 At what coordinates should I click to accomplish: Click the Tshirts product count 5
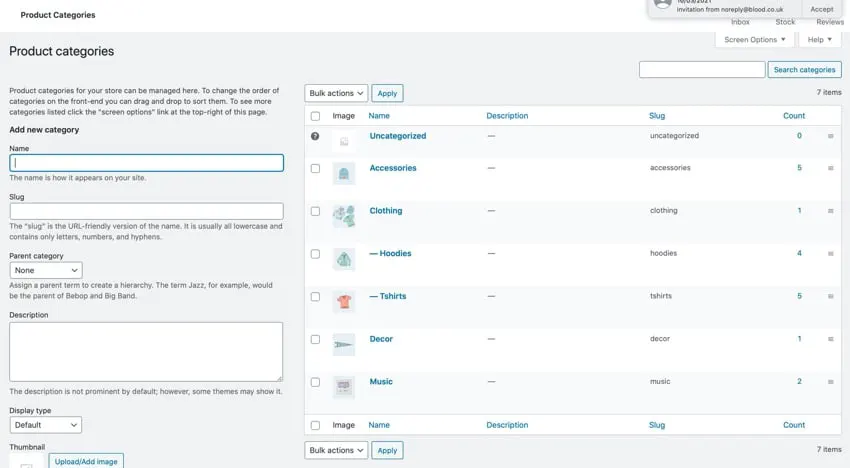pos(799,296)
